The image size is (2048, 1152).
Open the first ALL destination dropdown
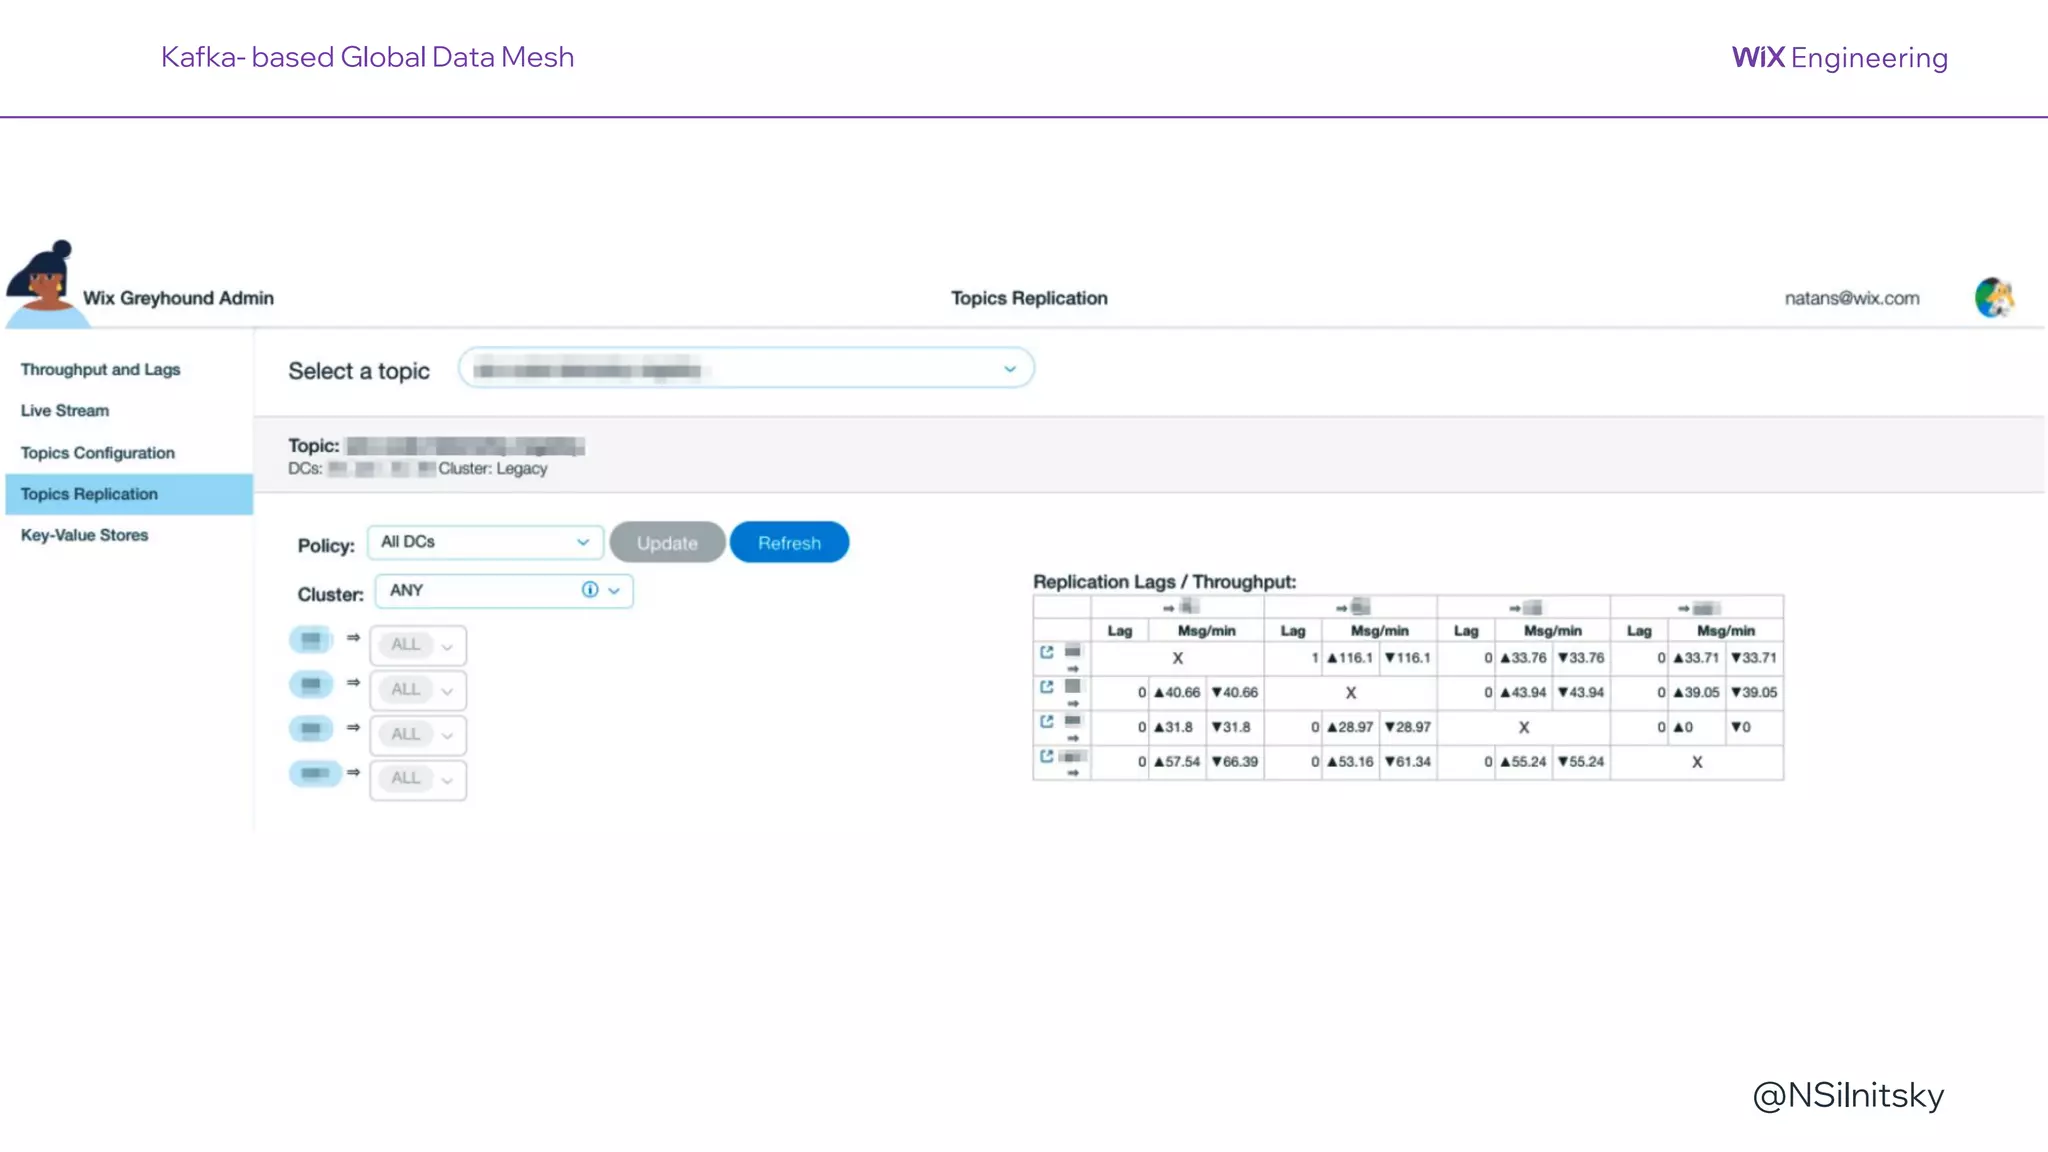pos(418,645)
